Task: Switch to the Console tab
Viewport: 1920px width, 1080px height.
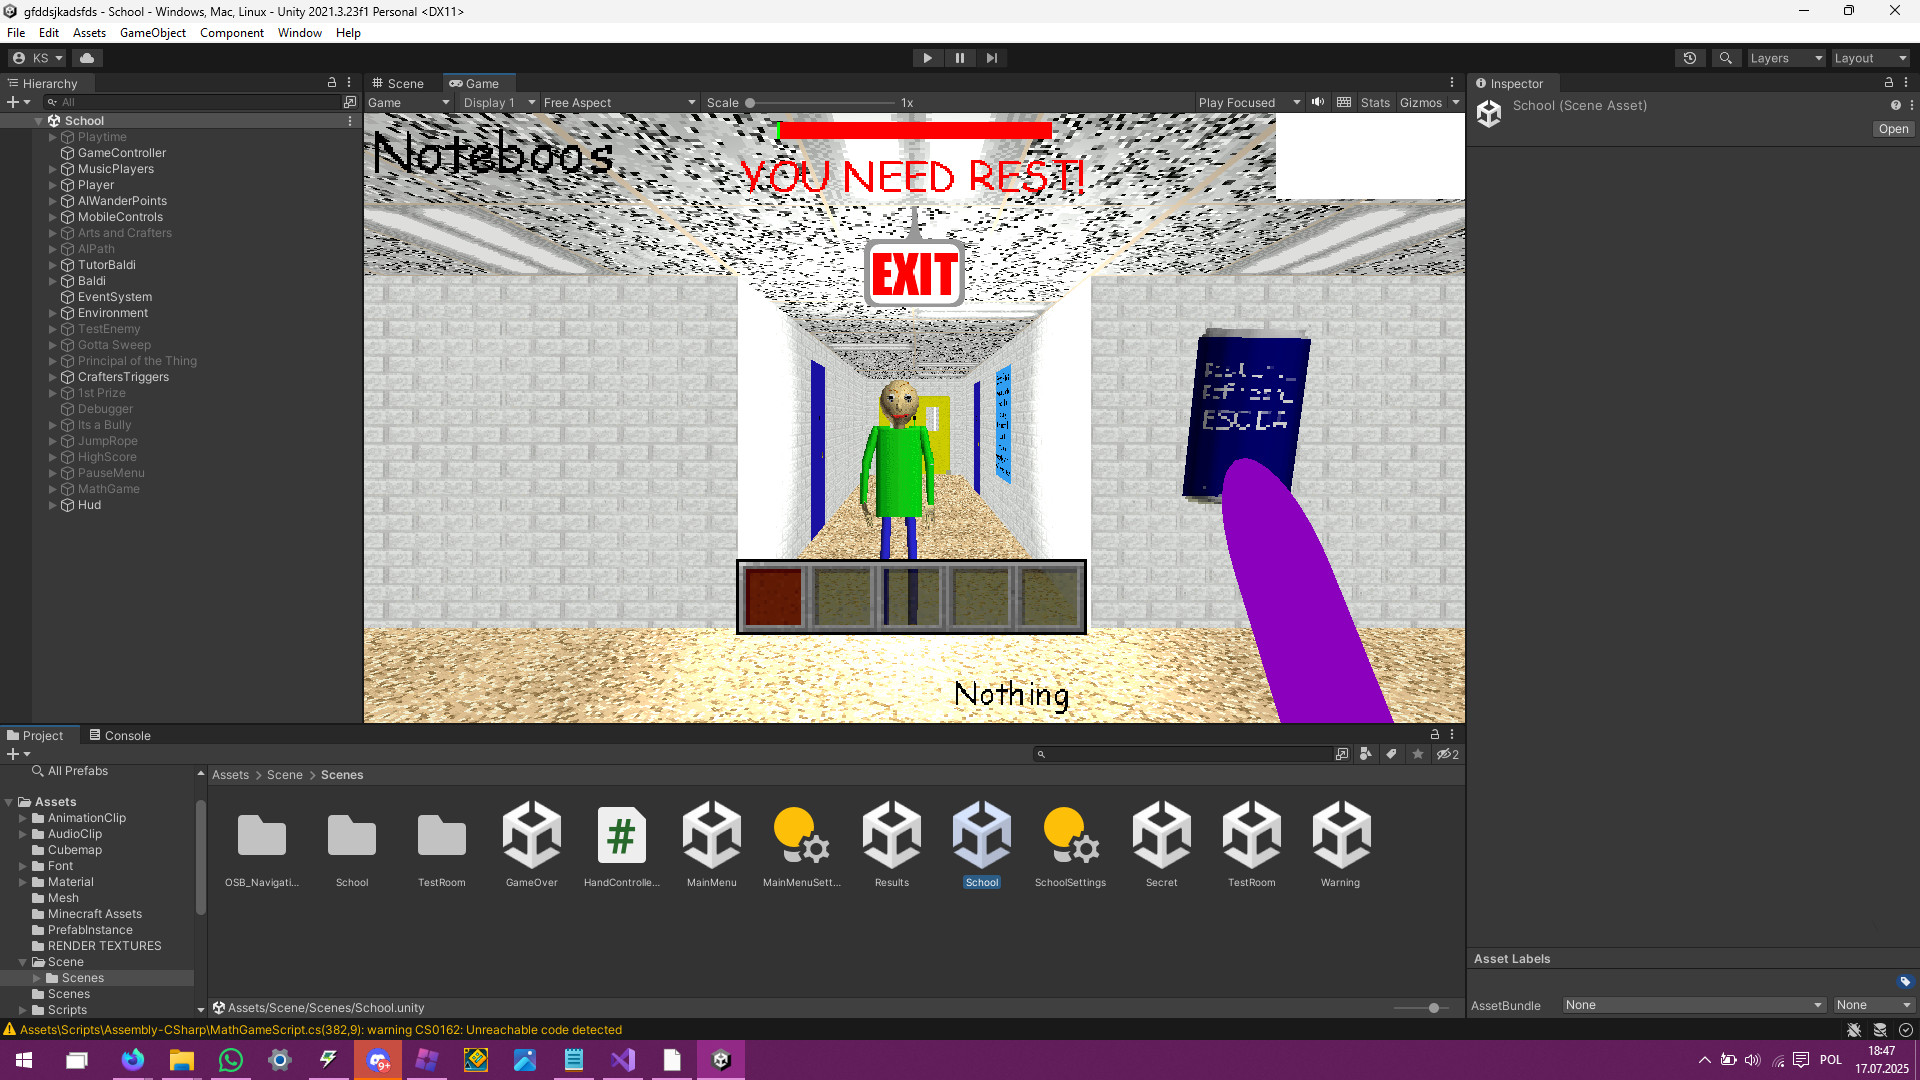Action: pyautogui.click(x=126, y=735)
